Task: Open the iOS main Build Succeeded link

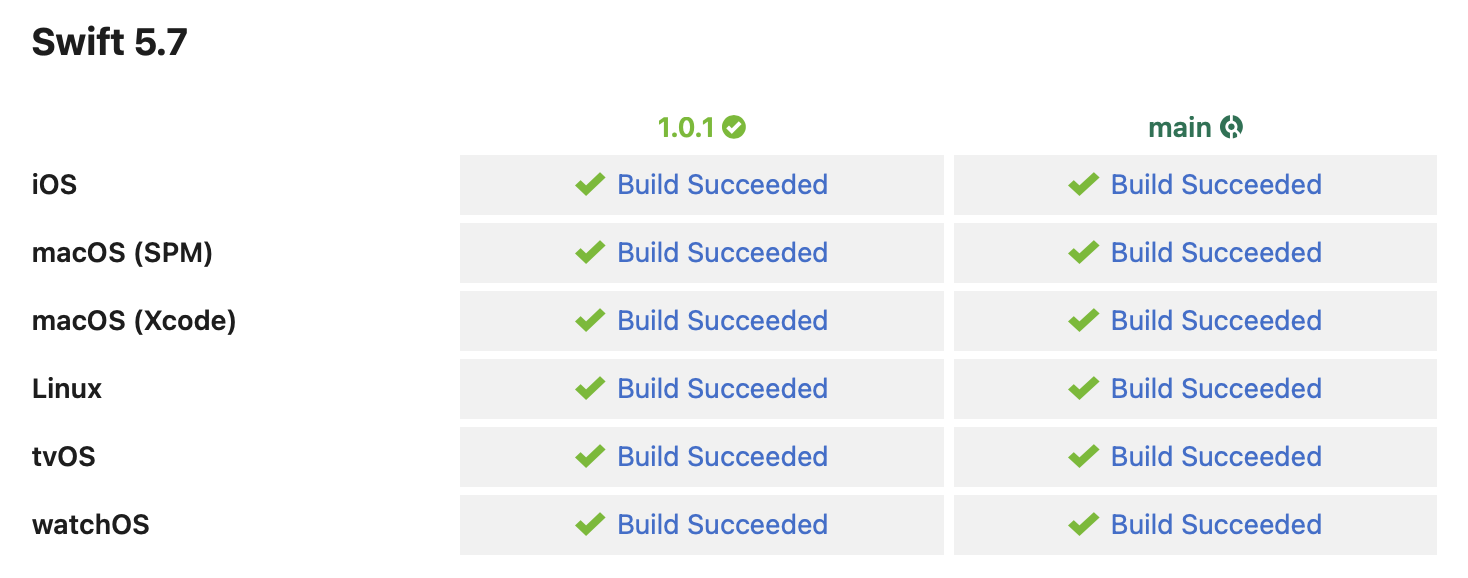Action: (1215, 184)
